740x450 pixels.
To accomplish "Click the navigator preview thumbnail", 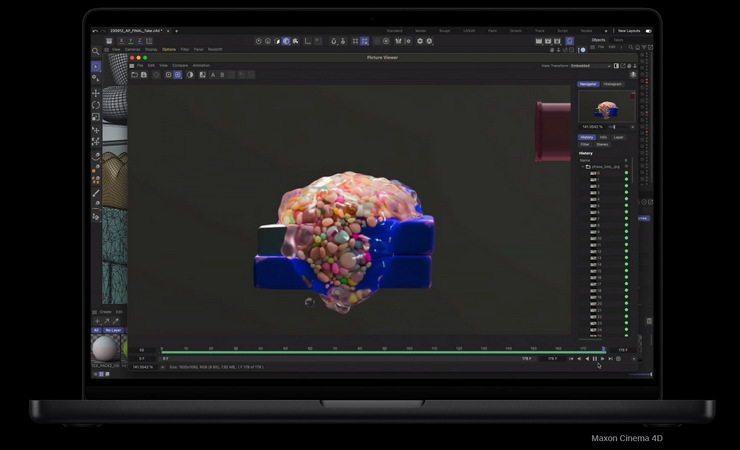I will click(x=605, y=107).
